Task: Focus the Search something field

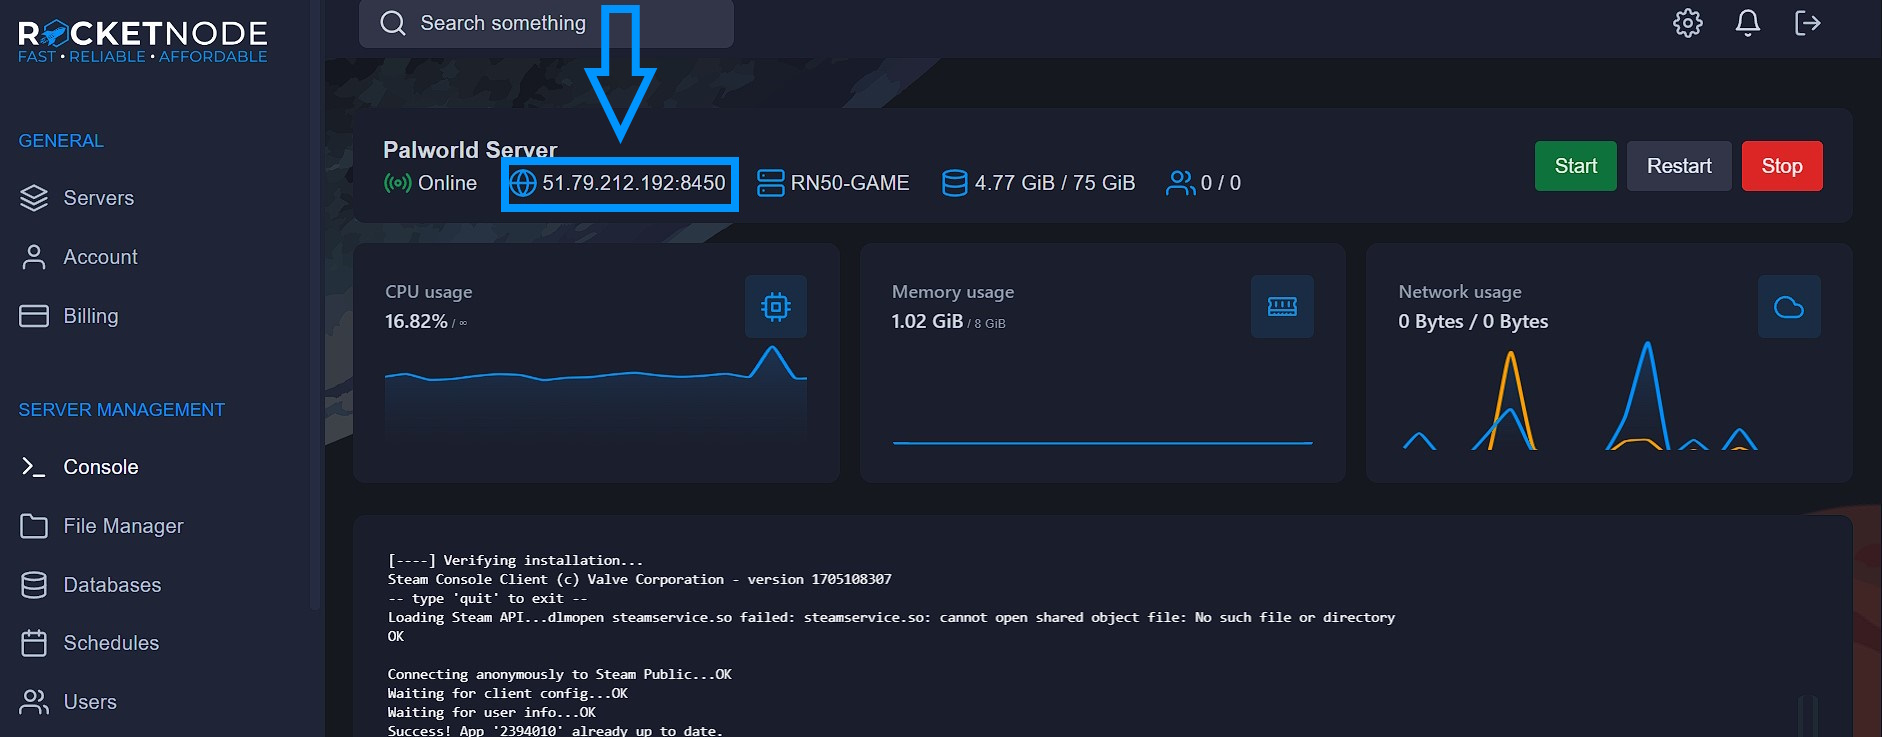Action: pyautogui.click(x=546, y=23)
